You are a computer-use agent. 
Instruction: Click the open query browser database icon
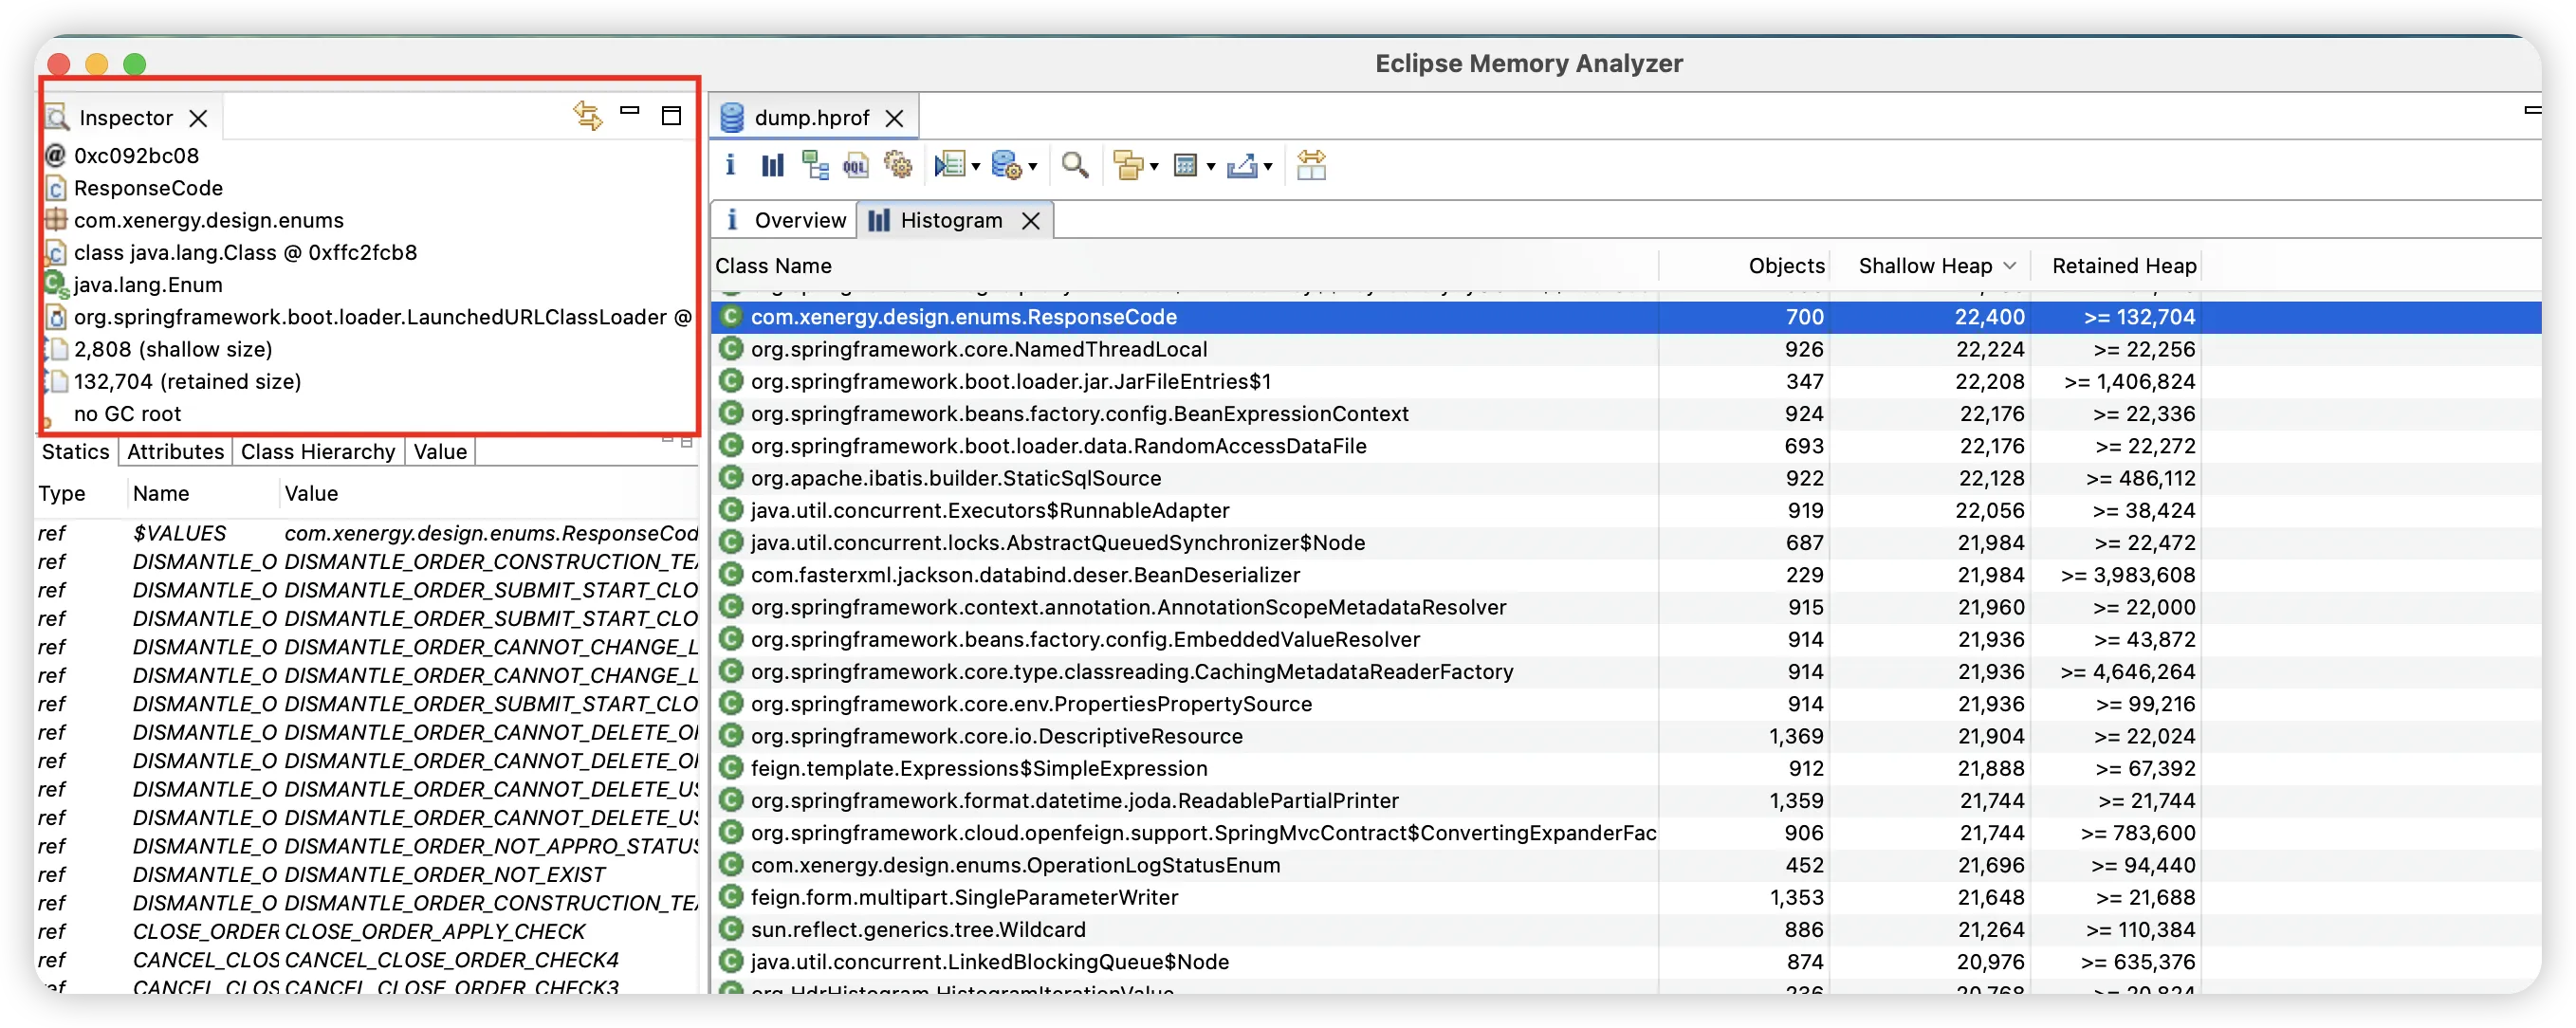coord(1006,165)
